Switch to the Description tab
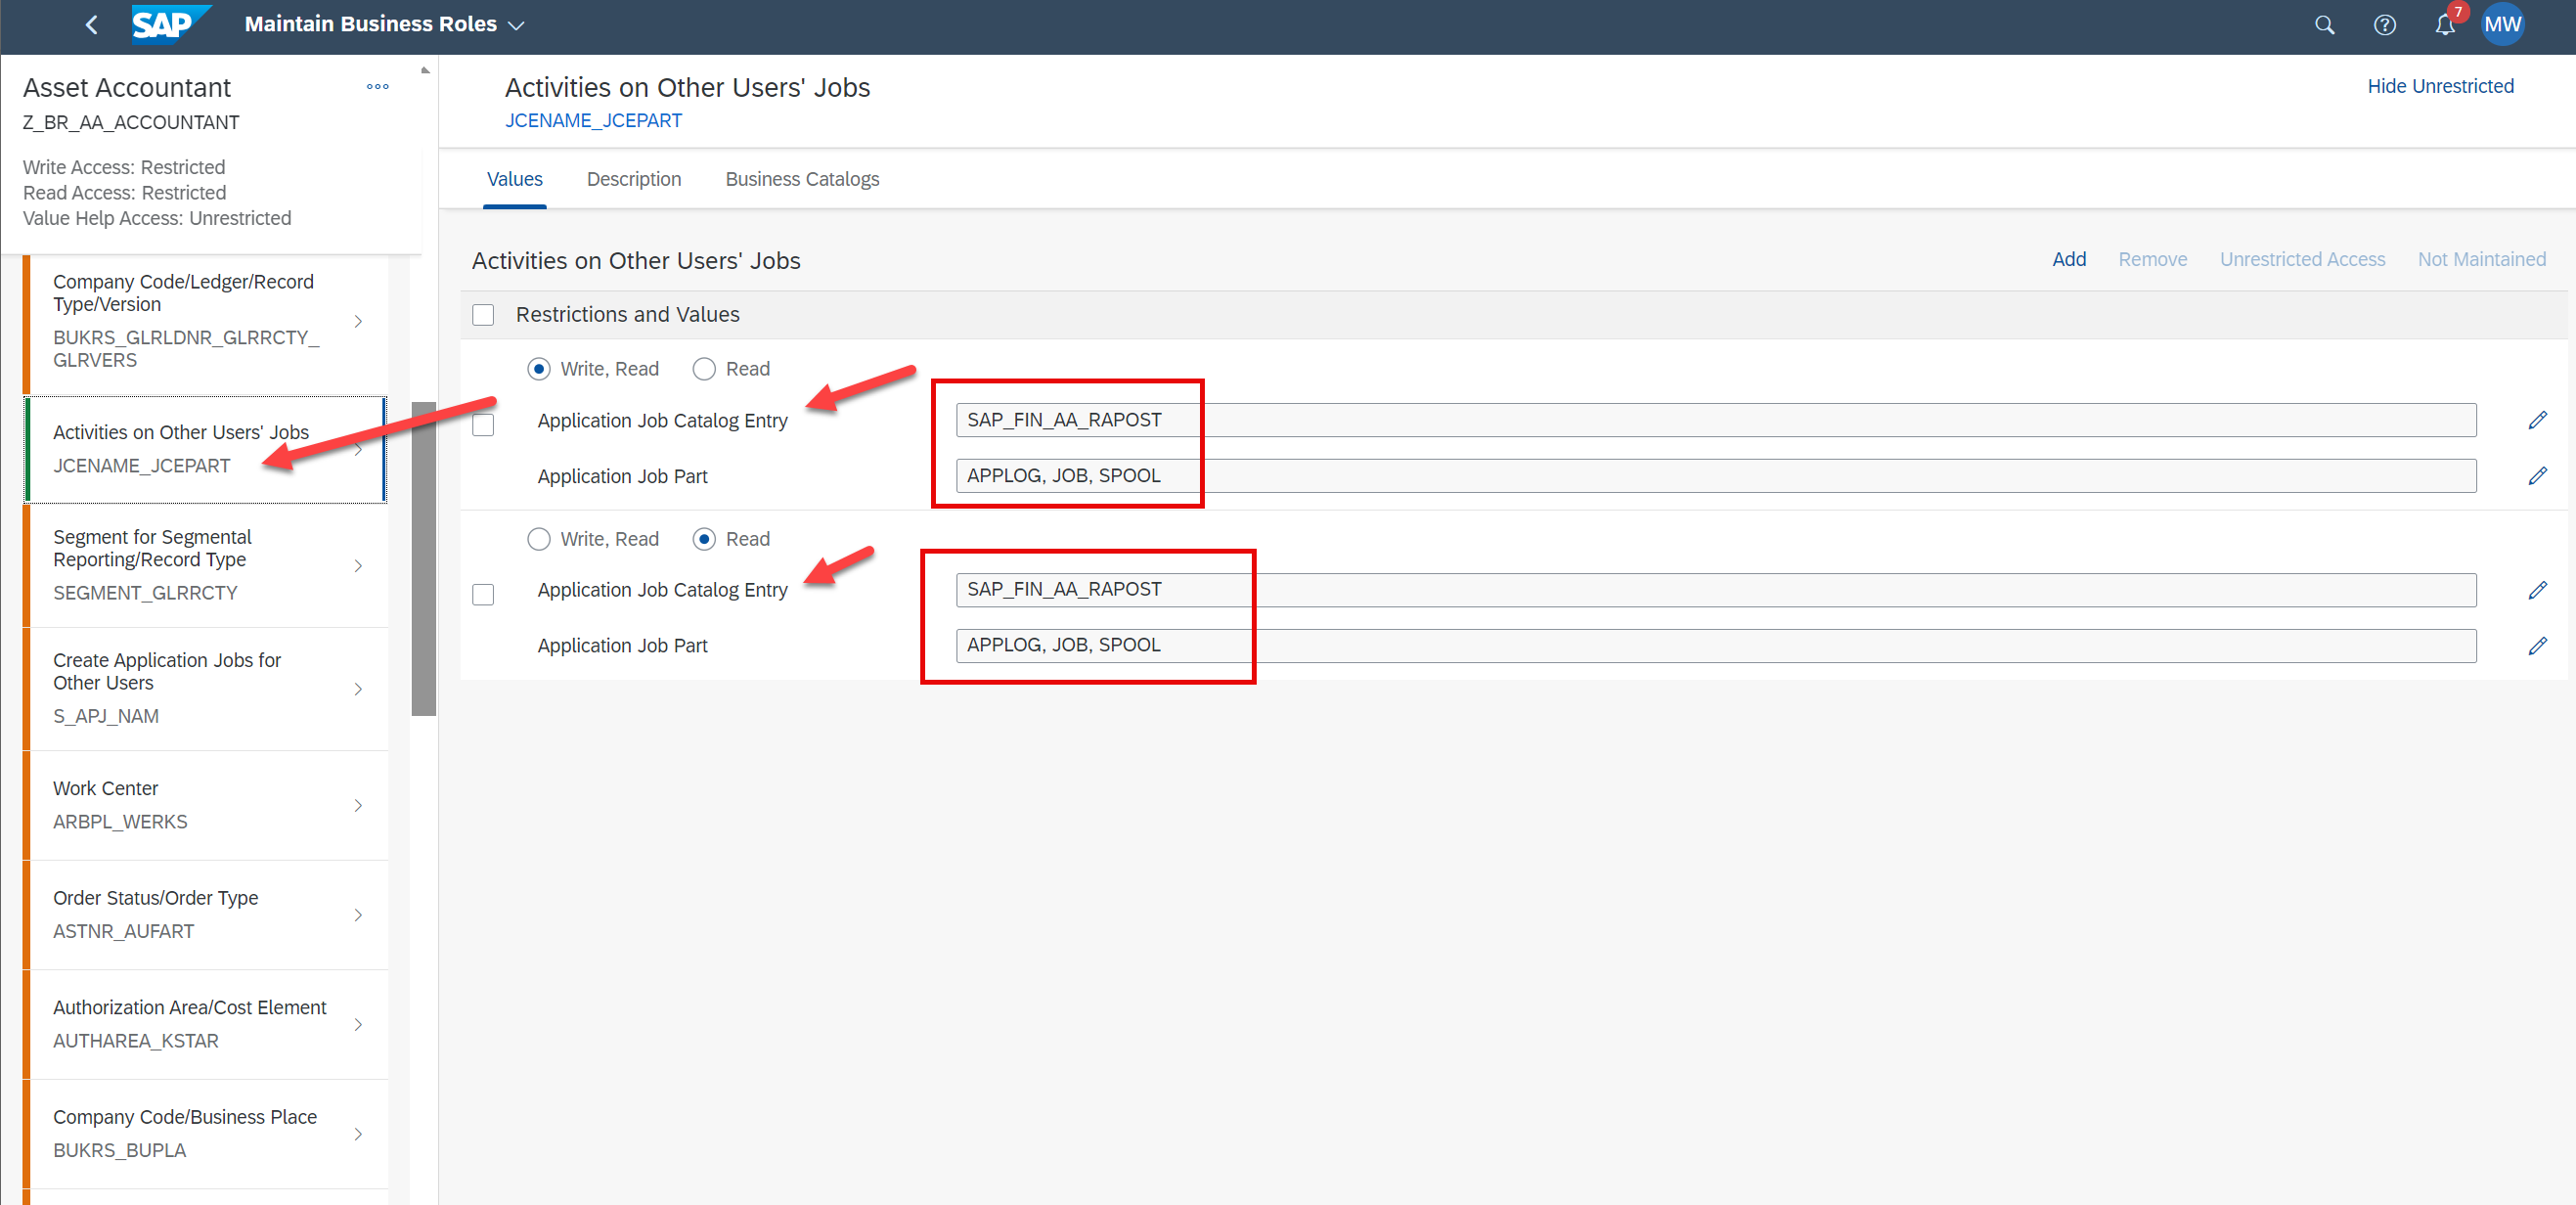Viewport: 2576px width, 1205px height. tap(634, 179)
